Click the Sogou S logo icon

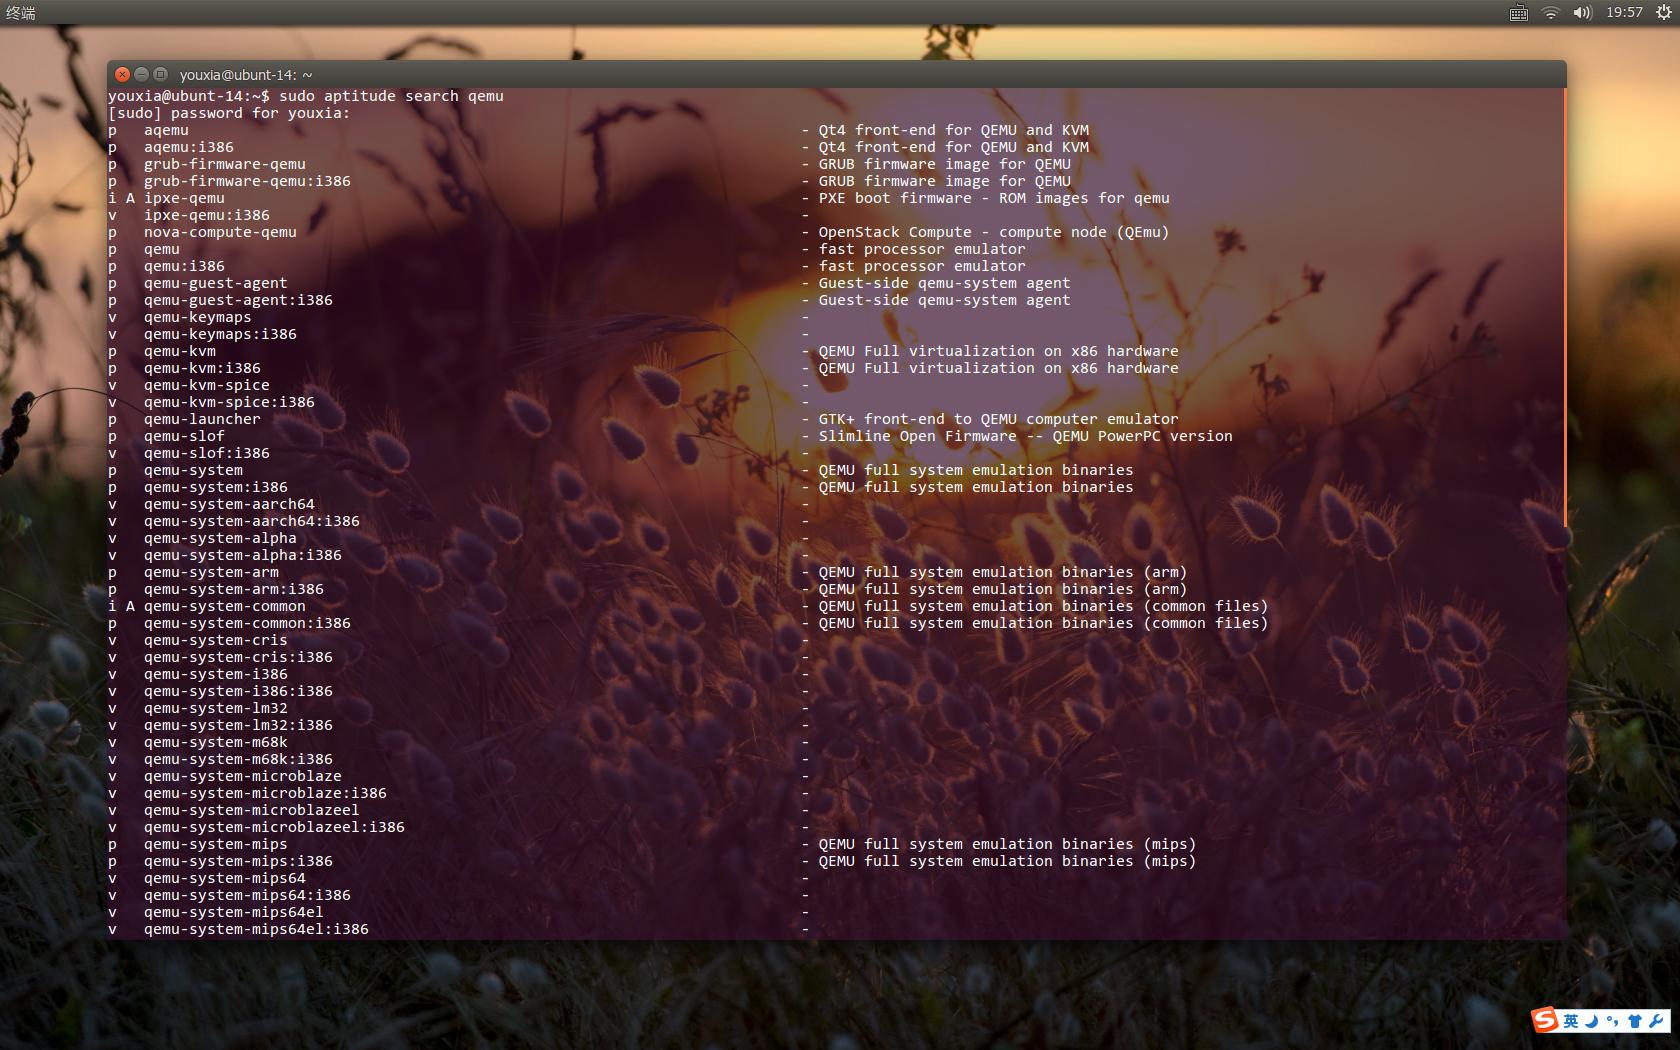pos(1546,1020)
